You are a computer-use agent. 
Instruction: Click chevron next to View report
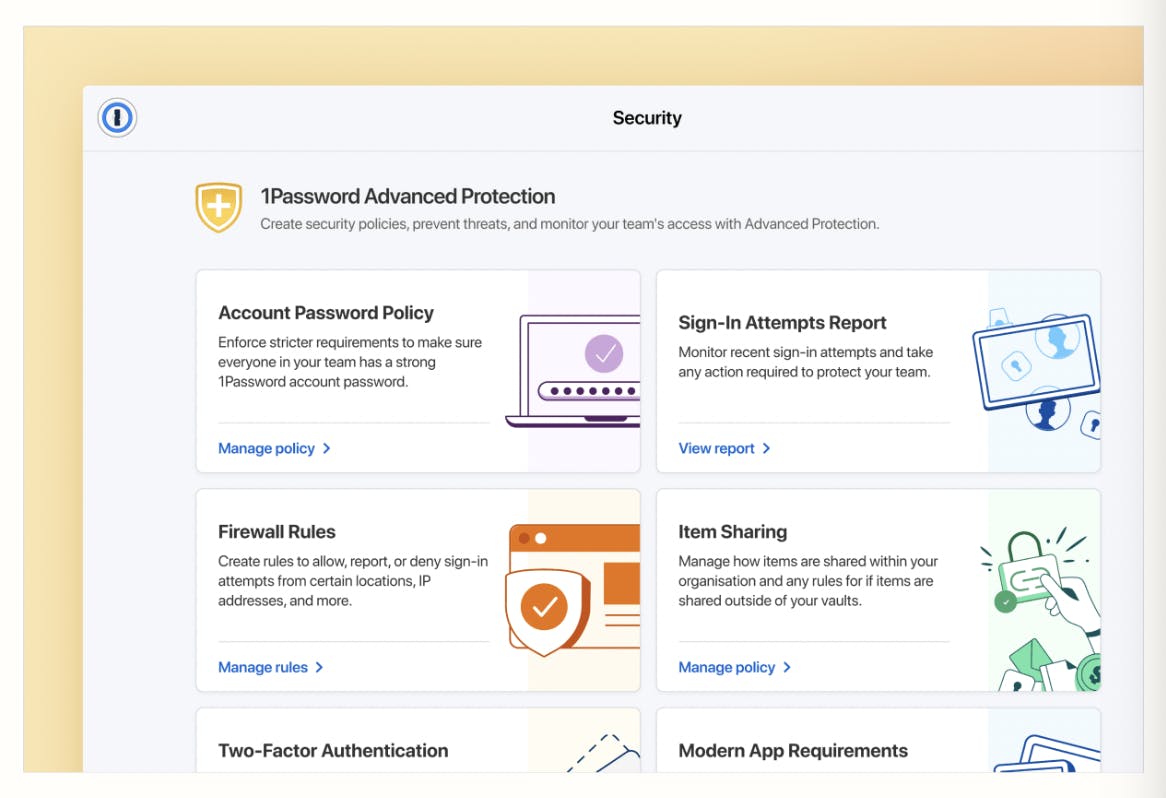pos(767,449)
